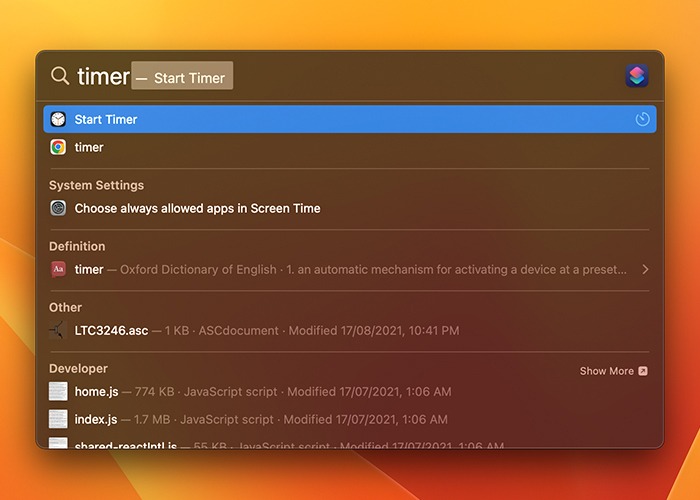Click the Spotlight magnifying glass icon
The height and width of the screenshot is (500, 700).
pos(60,76)
